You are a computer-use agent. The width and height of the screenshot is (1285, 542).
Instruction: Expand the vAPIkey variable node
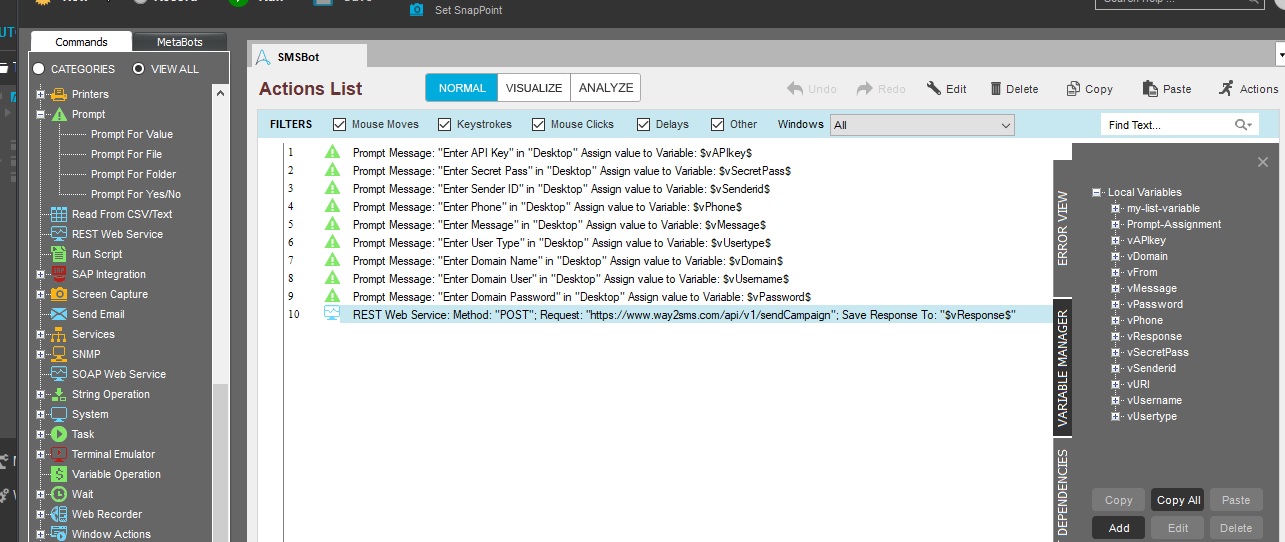1116,240
